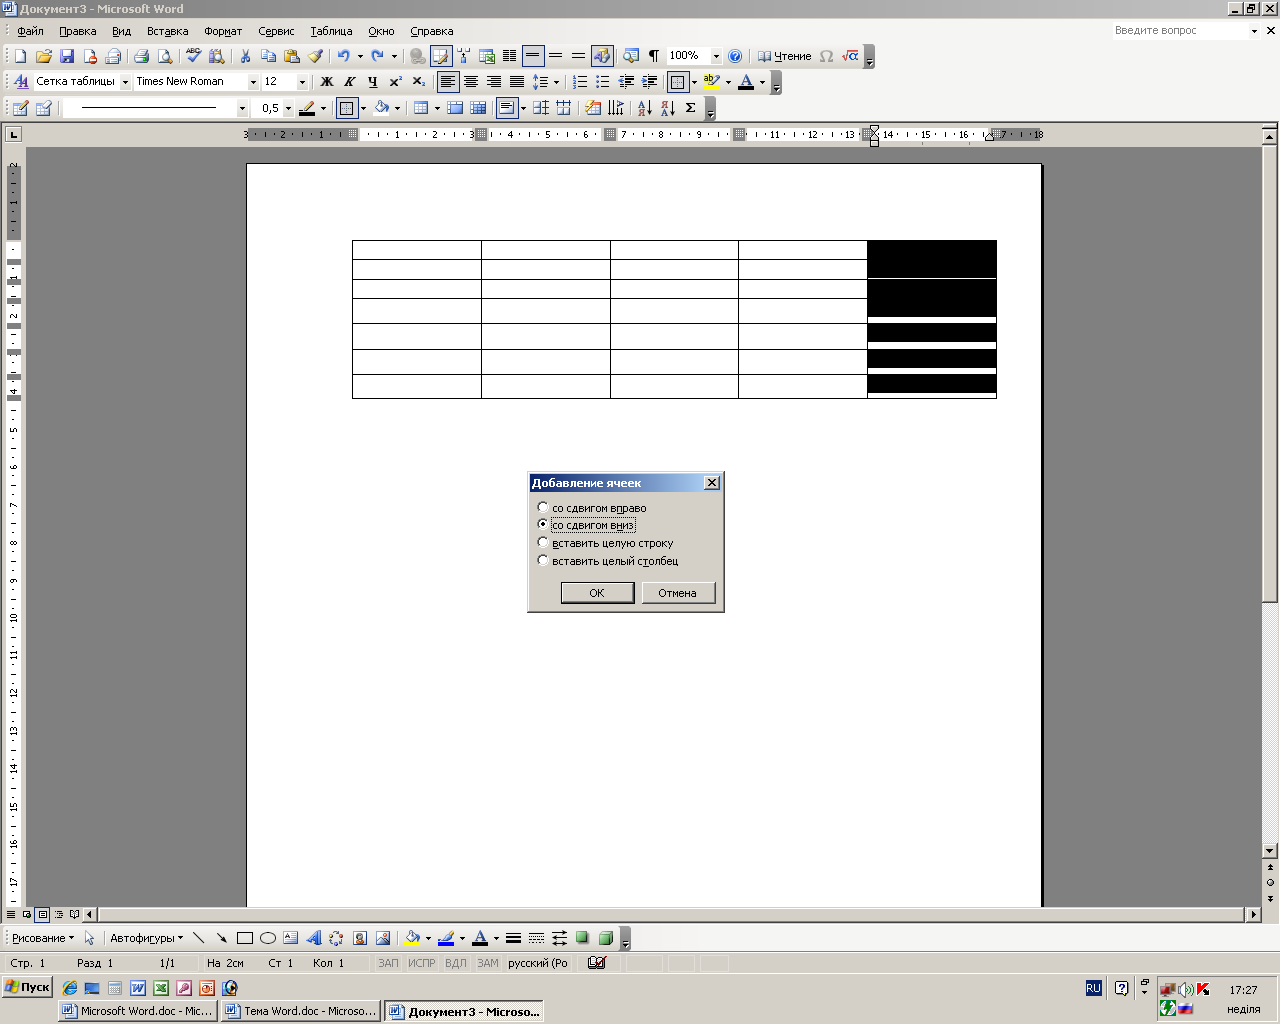This screenshot has height=1024, width=1280.
Task: Click the Open folder icon
Action: click(44, 56)
